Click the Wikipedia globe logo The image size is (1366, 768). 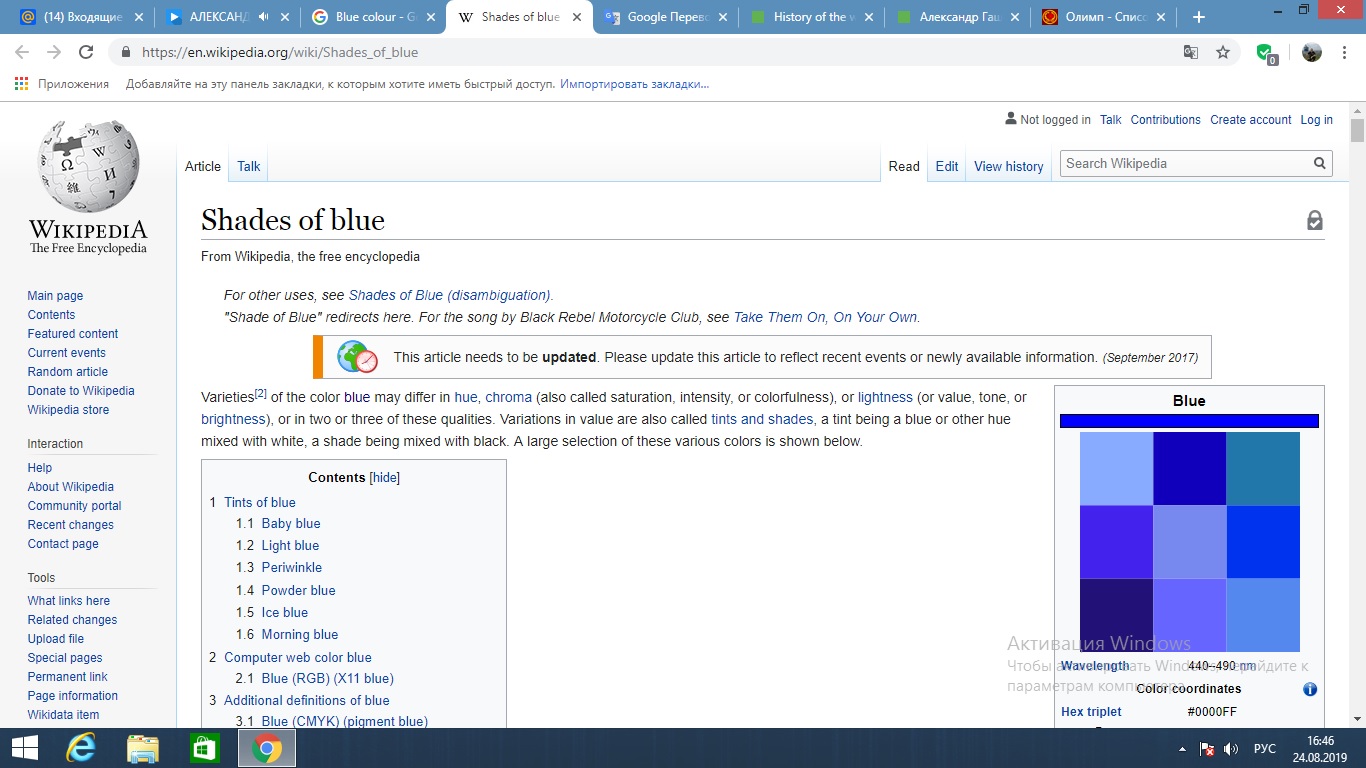point(88,166)
